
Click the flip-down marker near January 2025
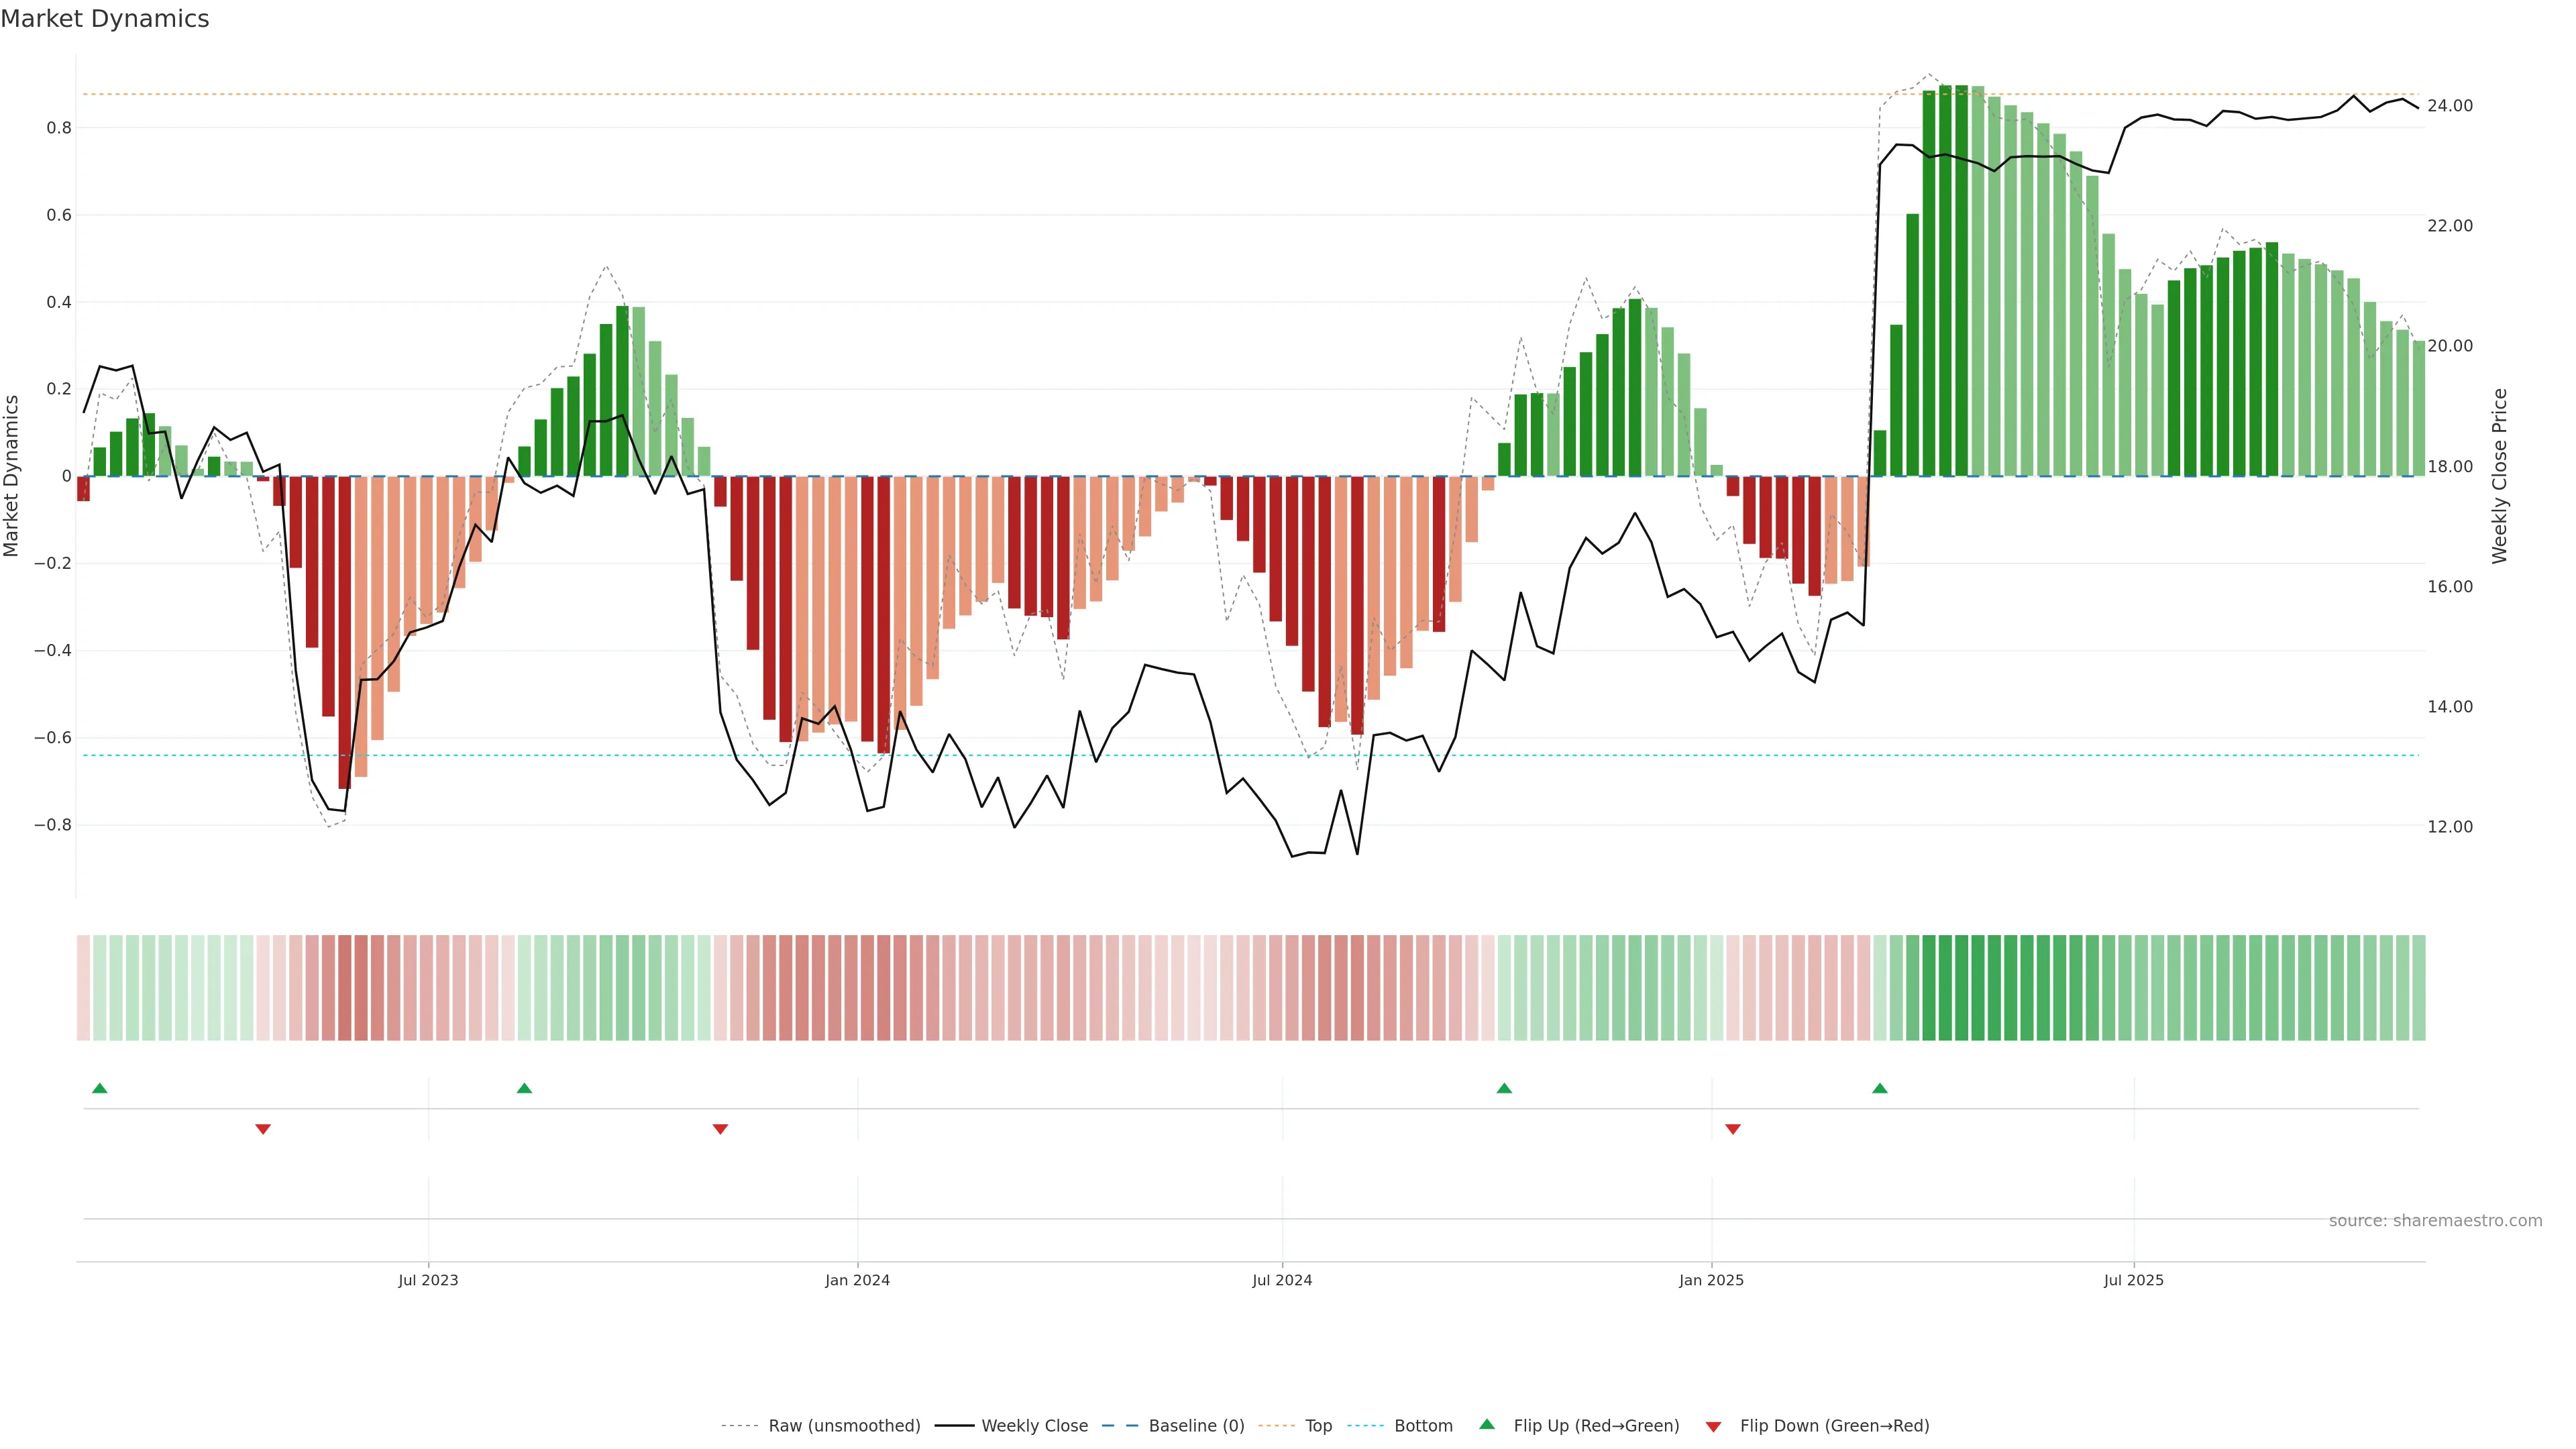pos(1733,1129)
